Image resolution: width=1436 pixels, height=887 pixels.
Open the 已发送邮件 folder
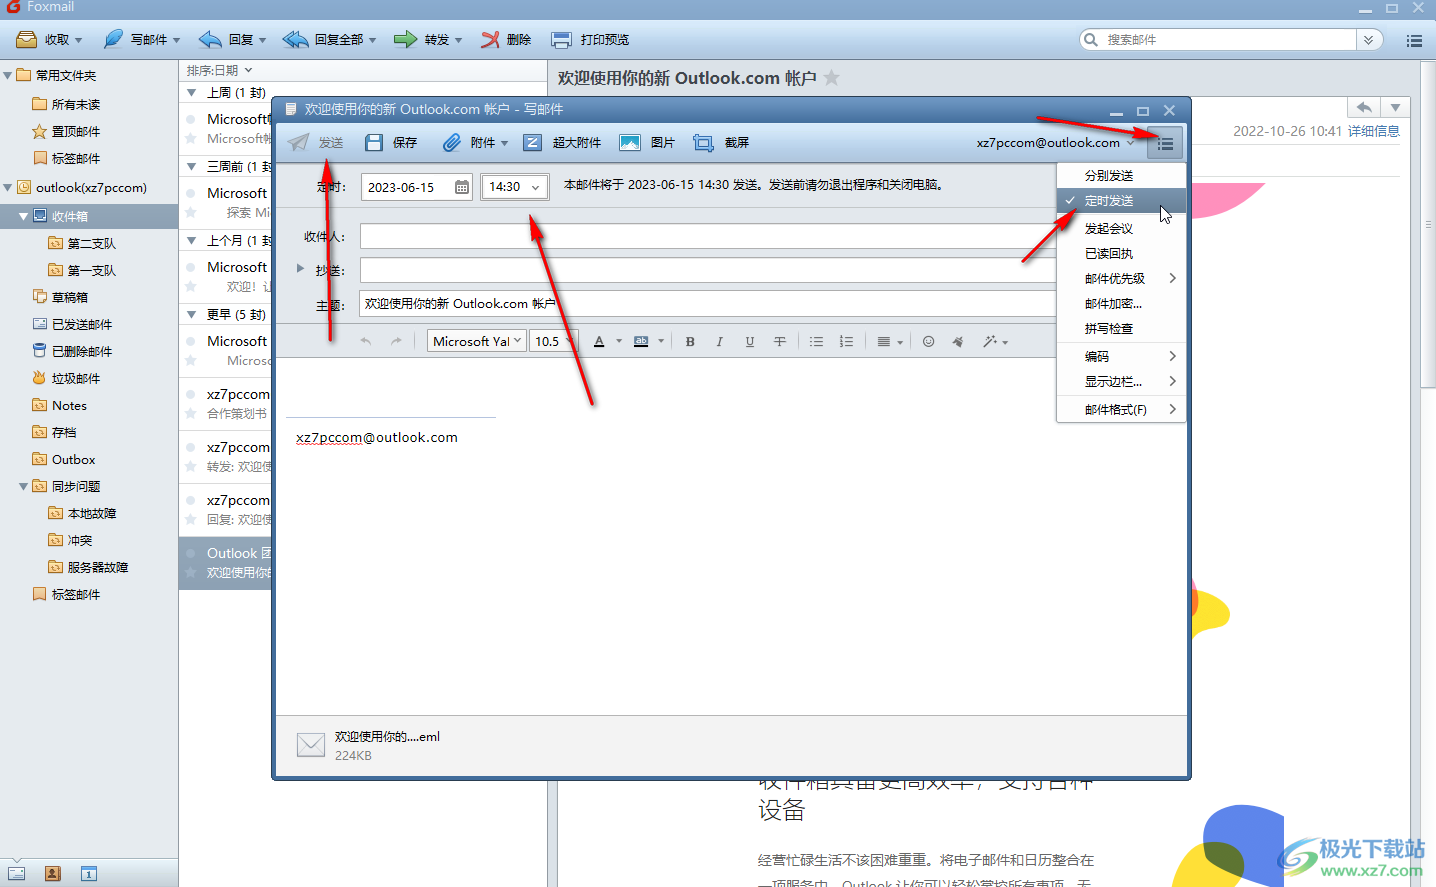(72, 324)
